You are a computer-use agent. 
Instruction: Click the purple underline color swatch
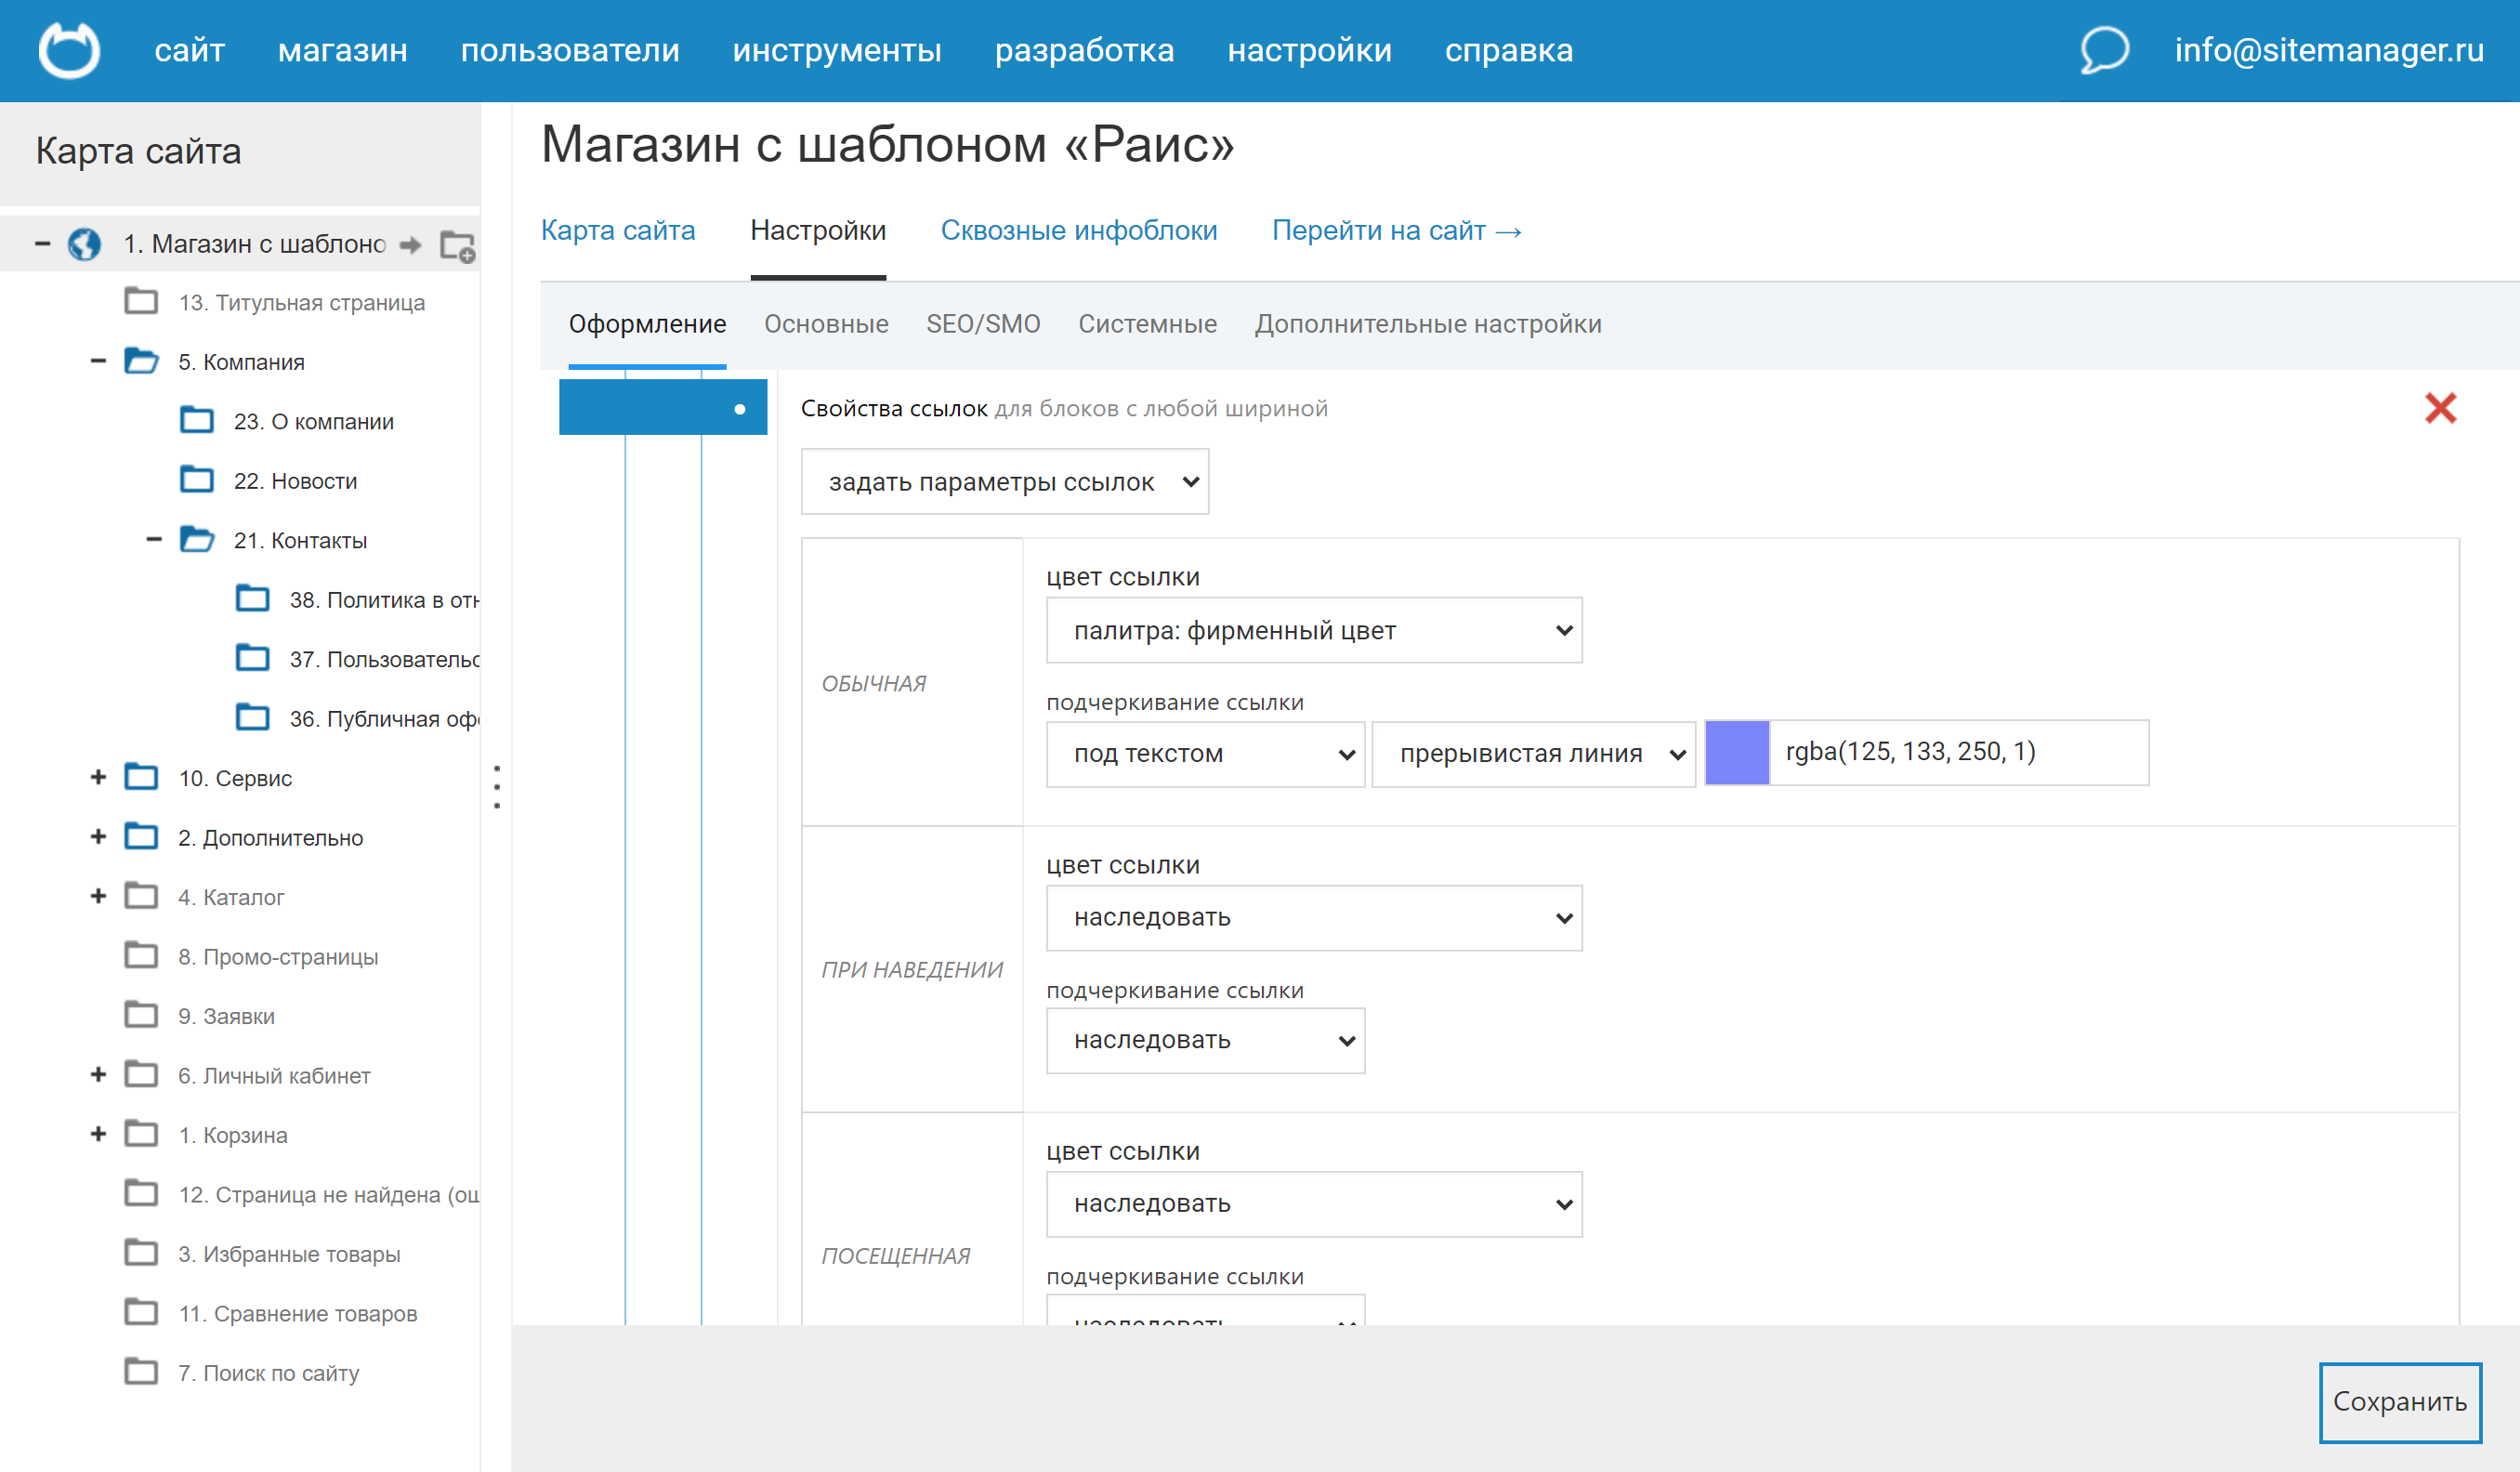pos(1736,753)
